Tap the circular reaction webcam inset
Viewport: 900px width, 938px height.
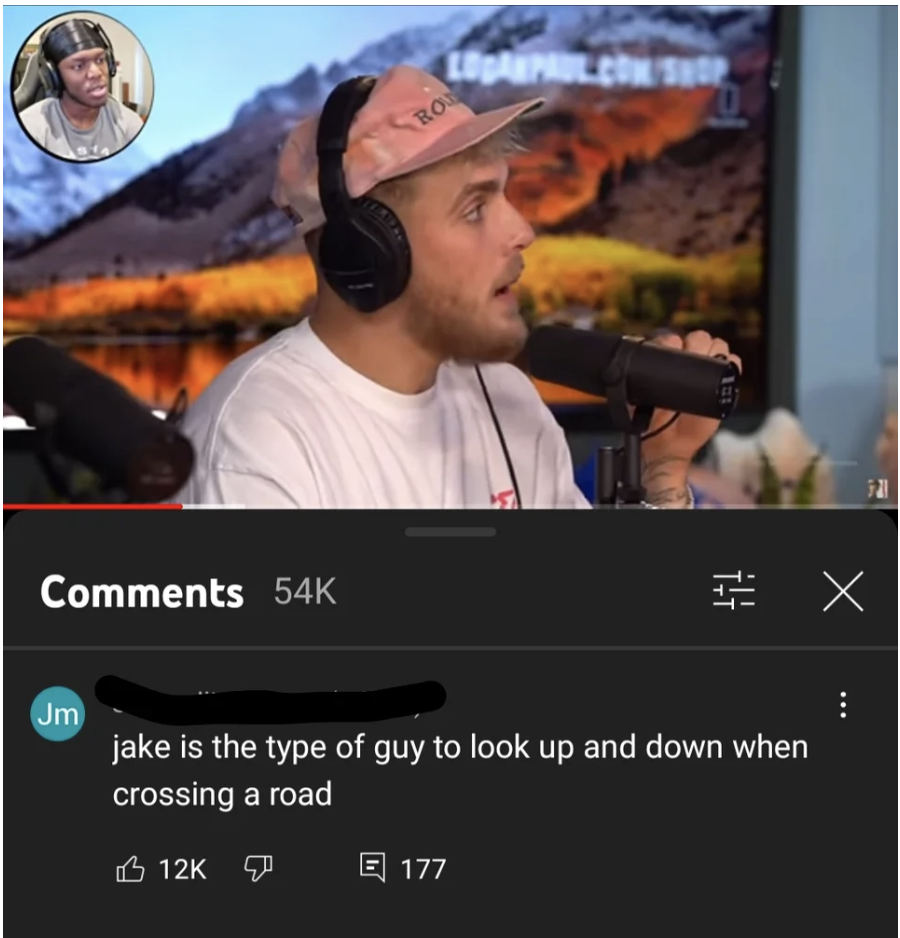tap(82, 87)
